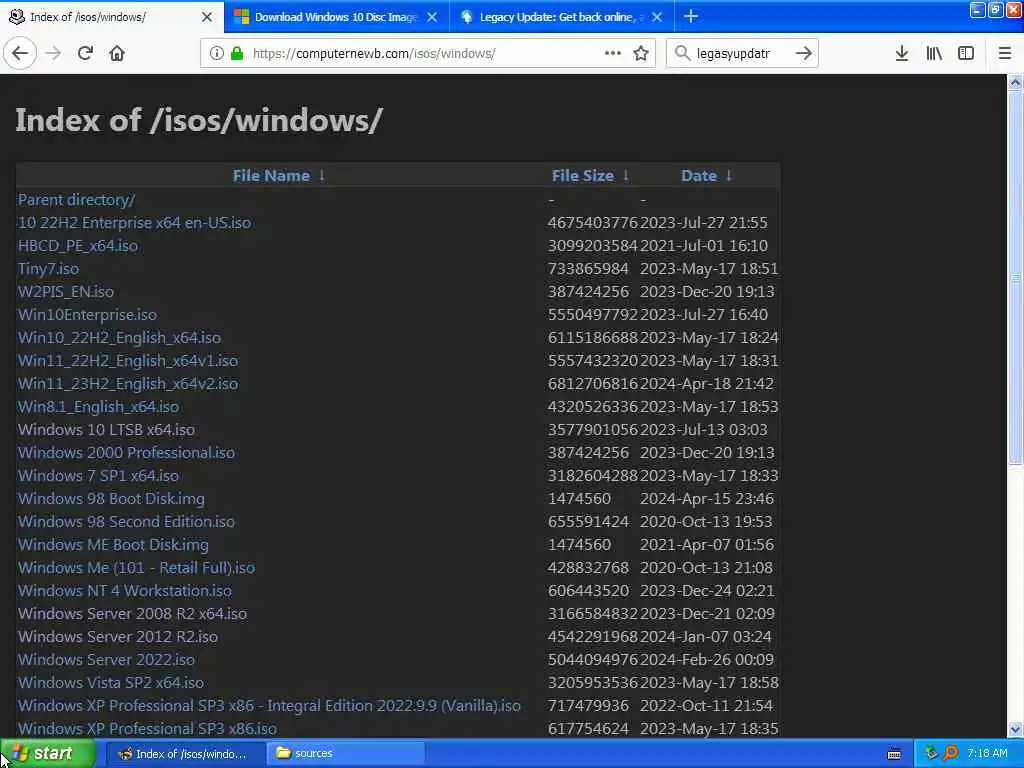Close the Legacy Update tab

(657, 17)
